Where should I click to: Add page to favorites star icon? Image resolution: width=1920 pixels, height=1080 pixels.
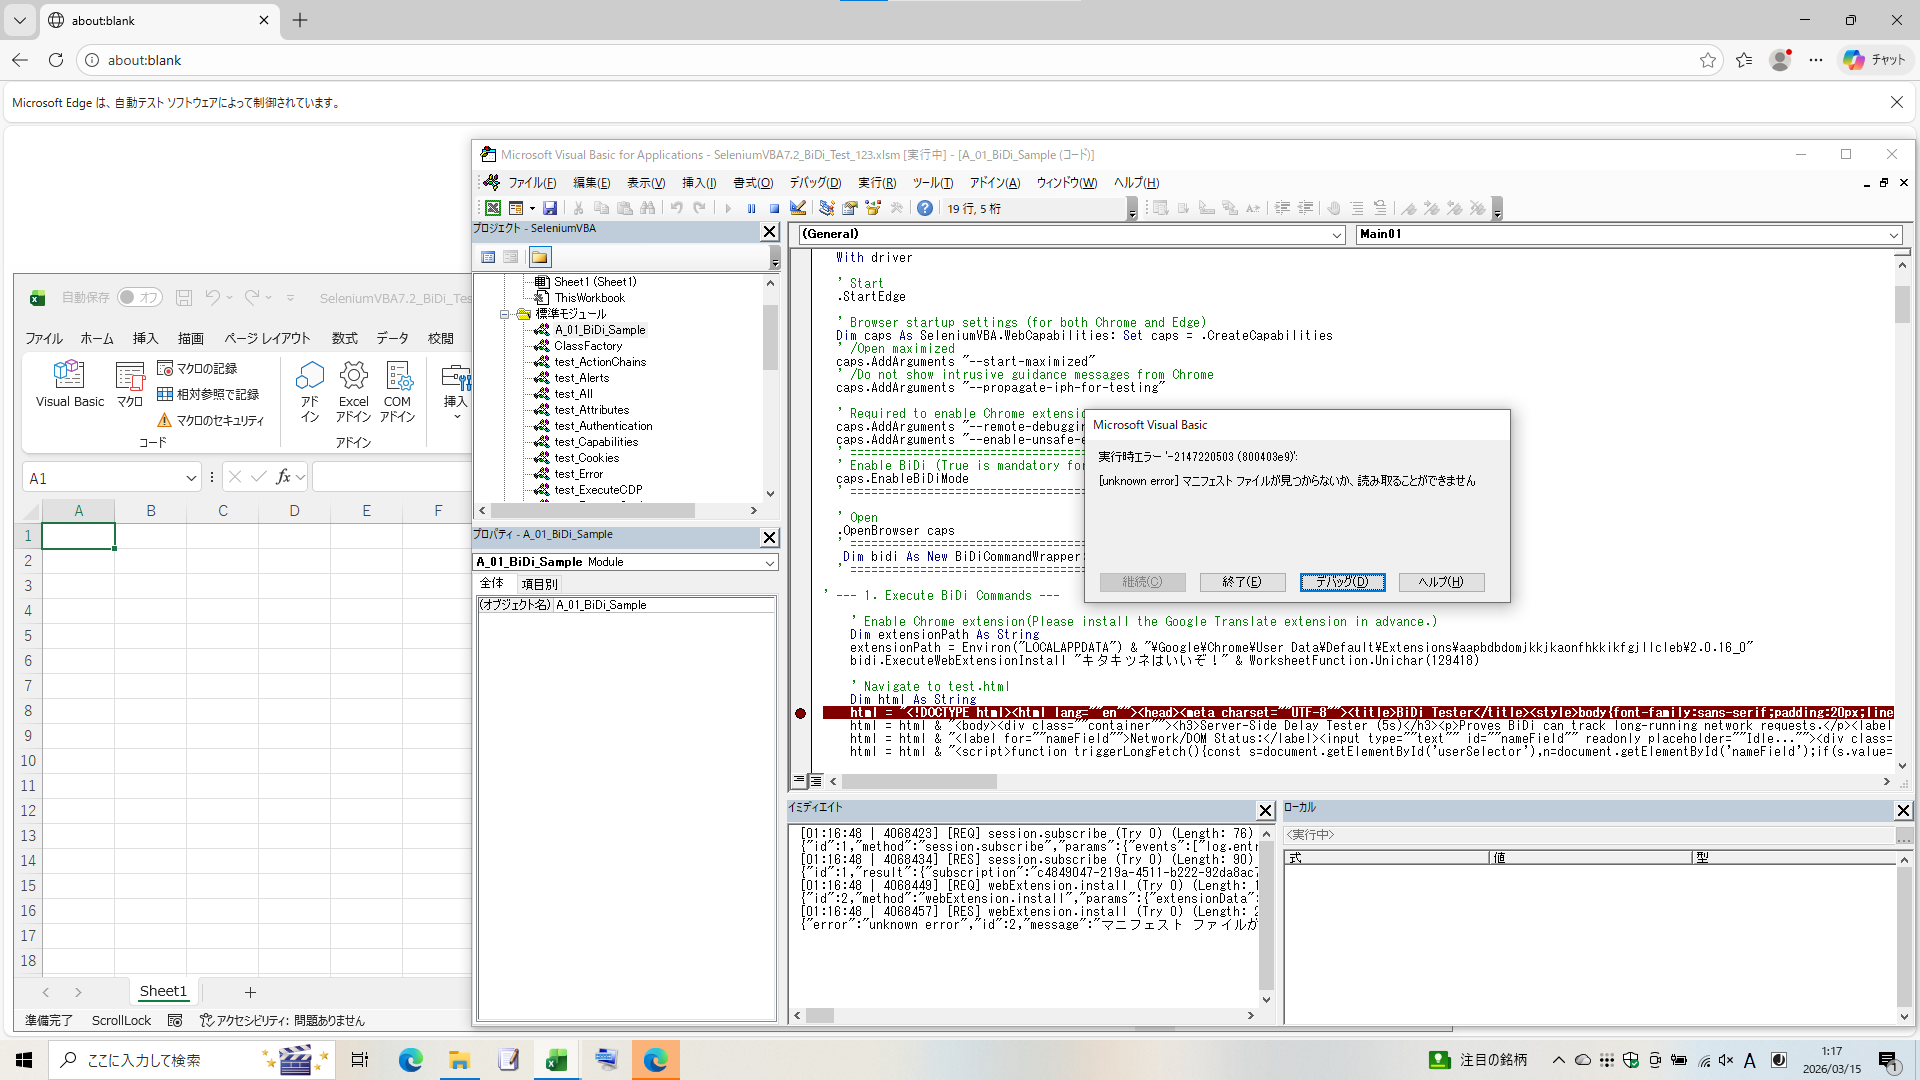[x=1708, y=60]
